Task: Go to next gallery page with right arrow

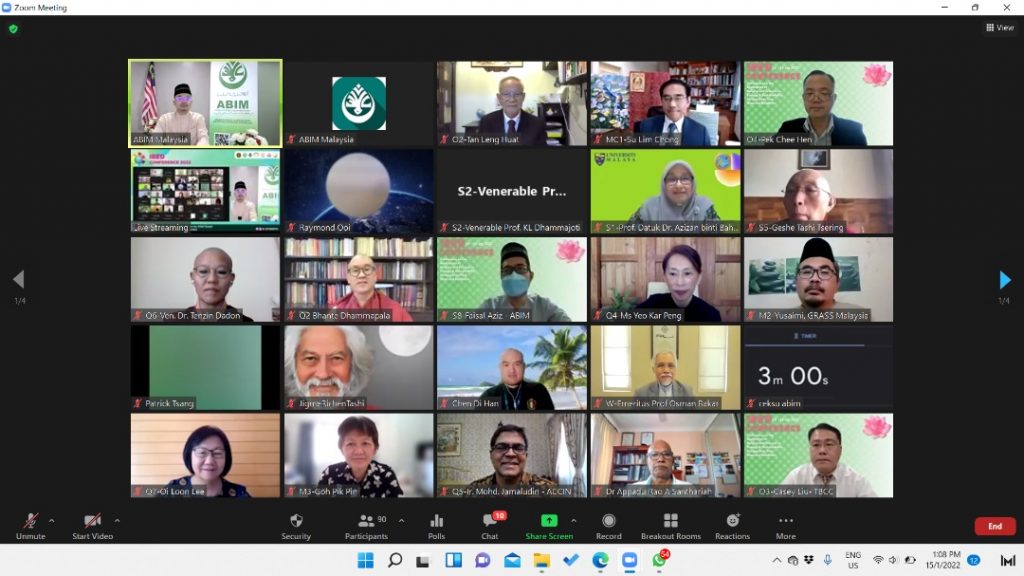Action: pyautogui.click(x=1005, y=280)
